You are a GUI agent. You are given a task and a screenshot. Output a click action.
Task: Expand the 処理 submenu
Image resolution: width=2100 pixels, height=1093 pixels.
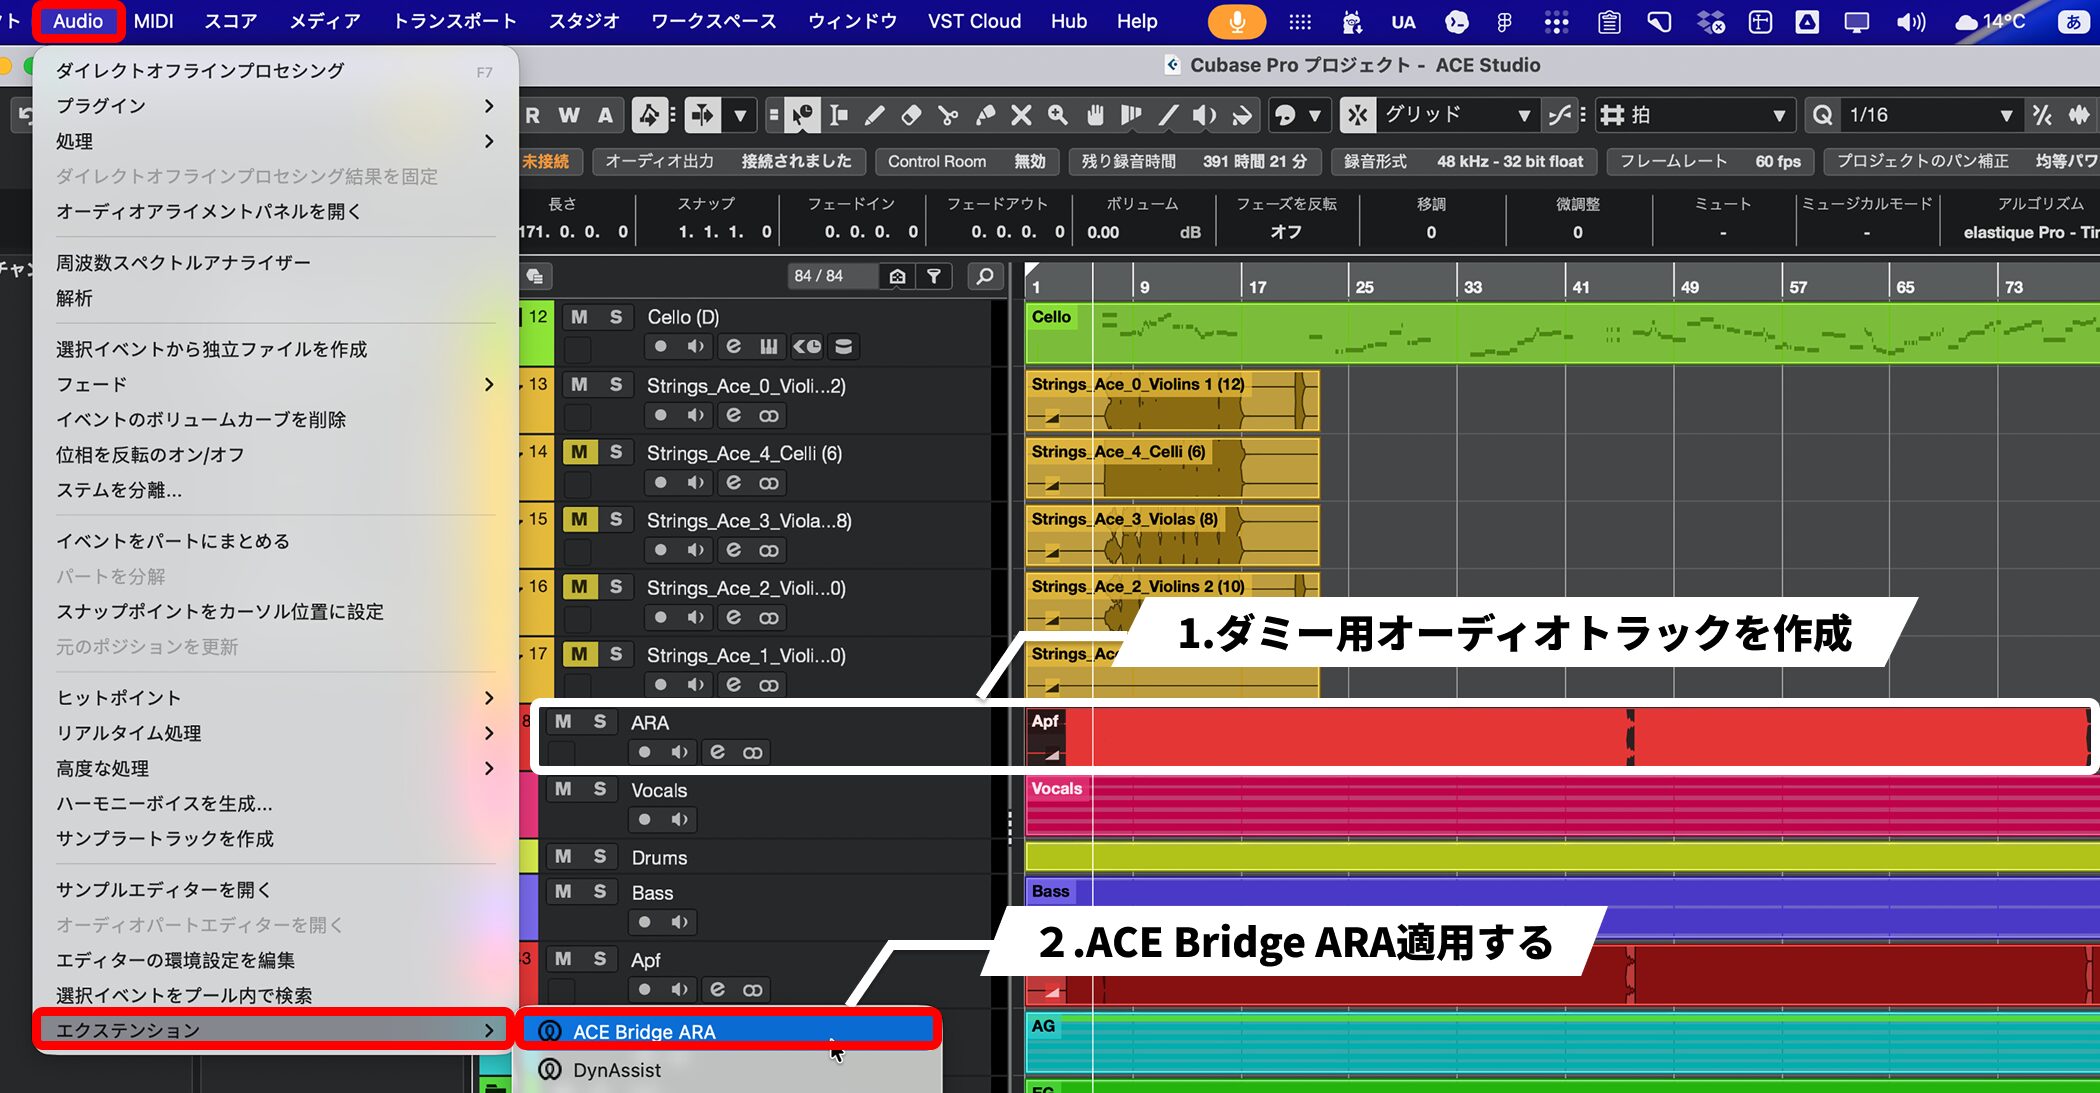(275, 141)
